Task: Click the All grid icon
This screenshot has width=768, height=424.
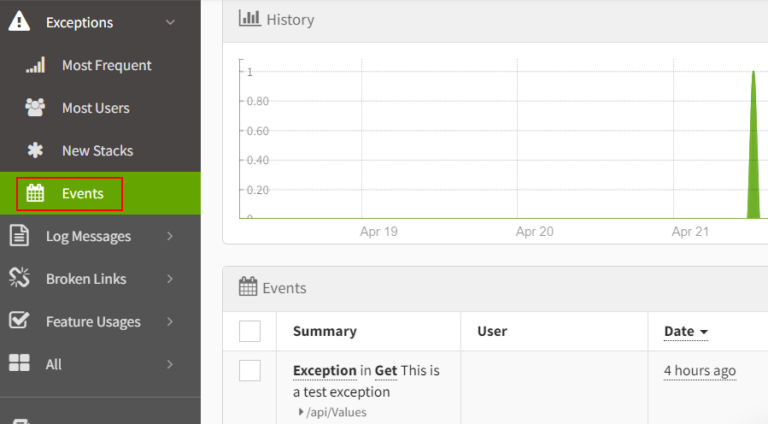Action: pos(19,364)
